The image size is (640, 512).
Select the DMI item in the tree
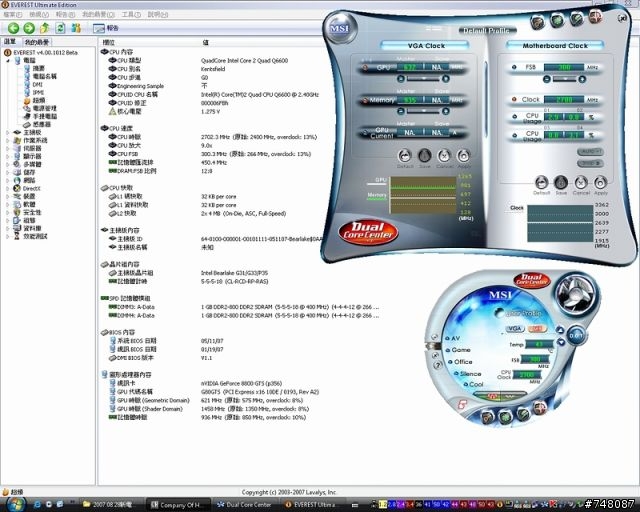(x=33, y=84)
